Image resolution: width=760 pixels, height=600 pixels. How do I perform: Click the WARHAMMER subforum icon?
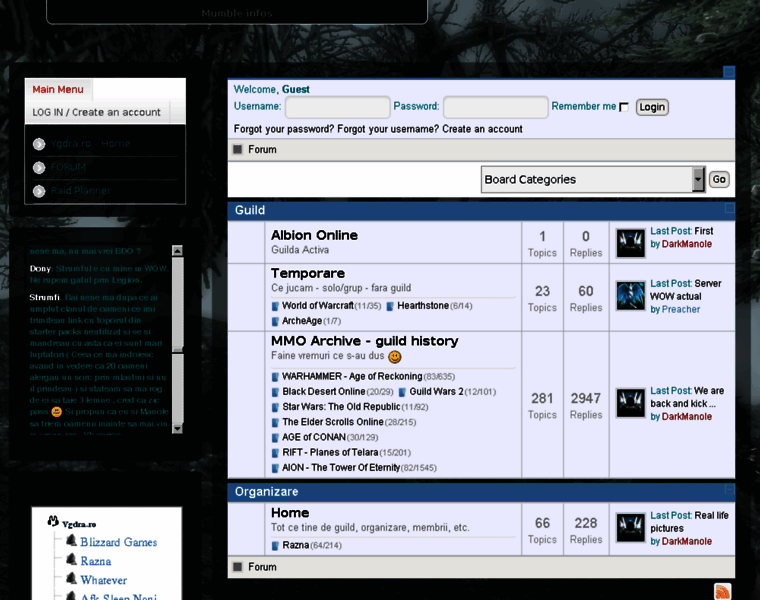pos(275,377)
